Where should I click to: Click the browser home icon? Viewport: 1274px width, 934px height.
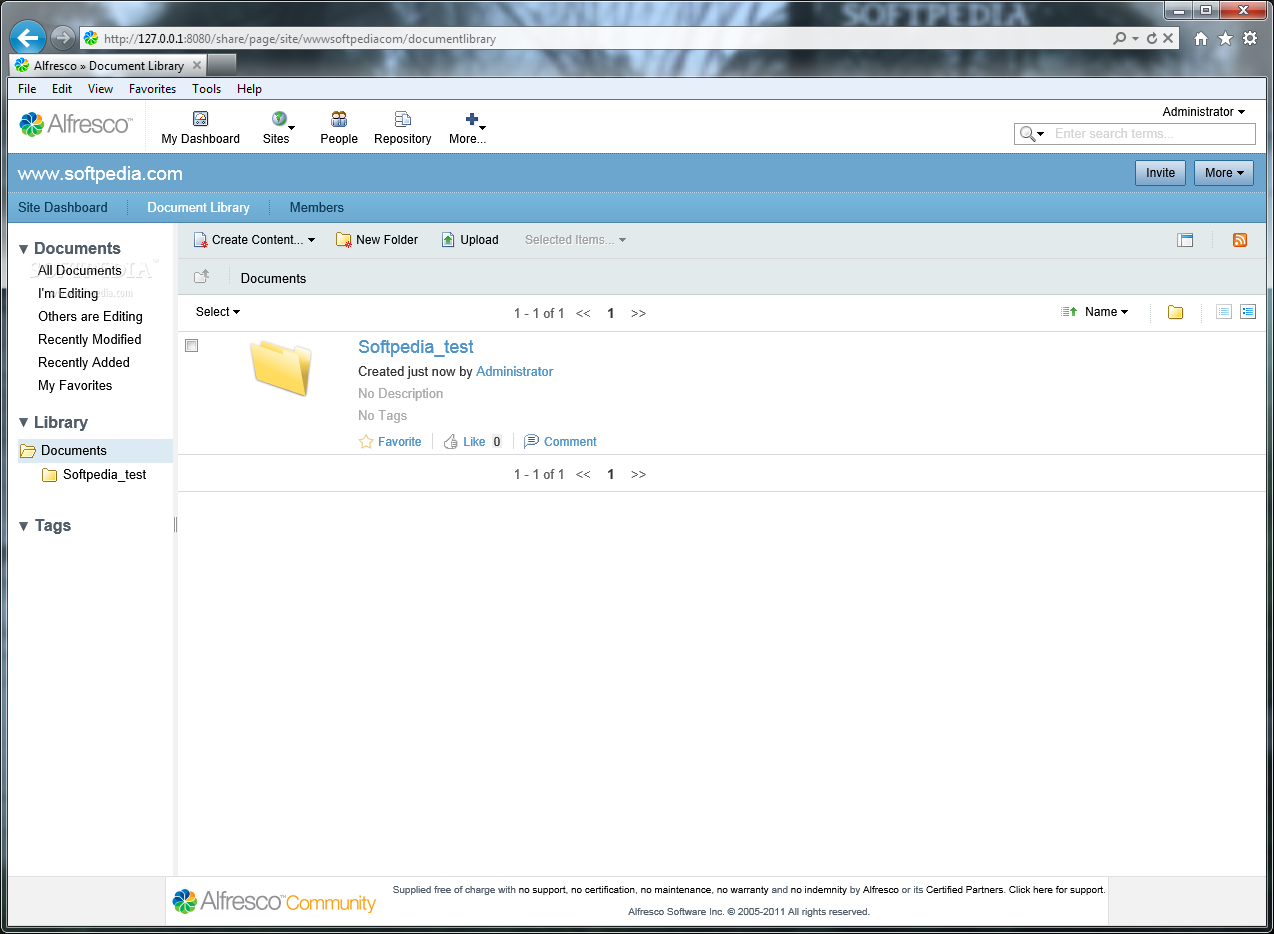click(x=1201, y=39)
